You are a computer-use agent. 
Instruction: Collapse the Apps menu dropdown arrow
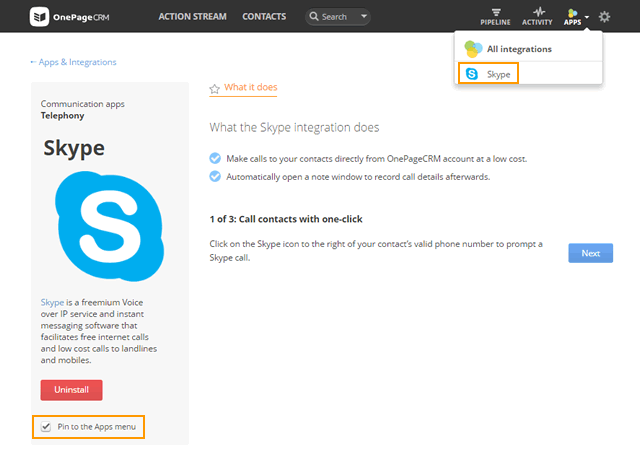coord(587,17)
